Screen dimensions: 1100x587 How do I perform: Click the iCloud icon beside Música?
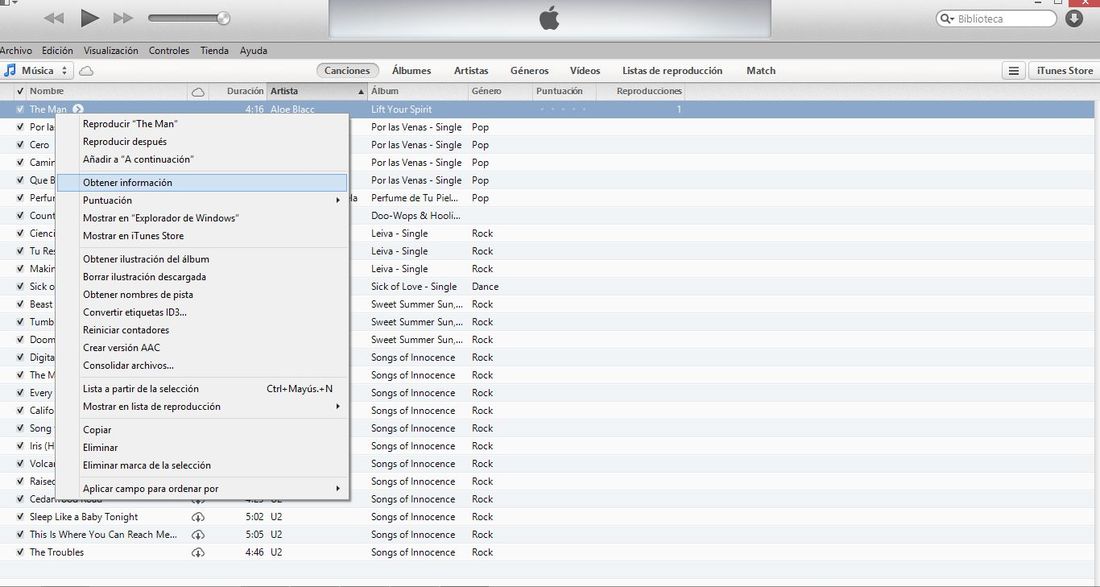pyautogui.click(x=86, y=71)
